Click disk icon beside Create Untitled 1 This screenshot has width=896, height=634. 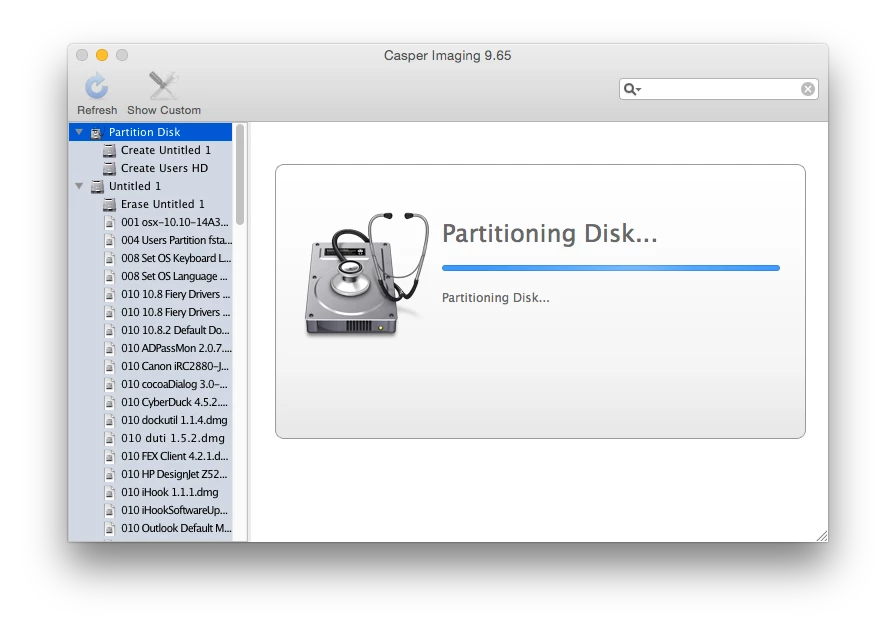pyautogui.click(x=109, y=150)
